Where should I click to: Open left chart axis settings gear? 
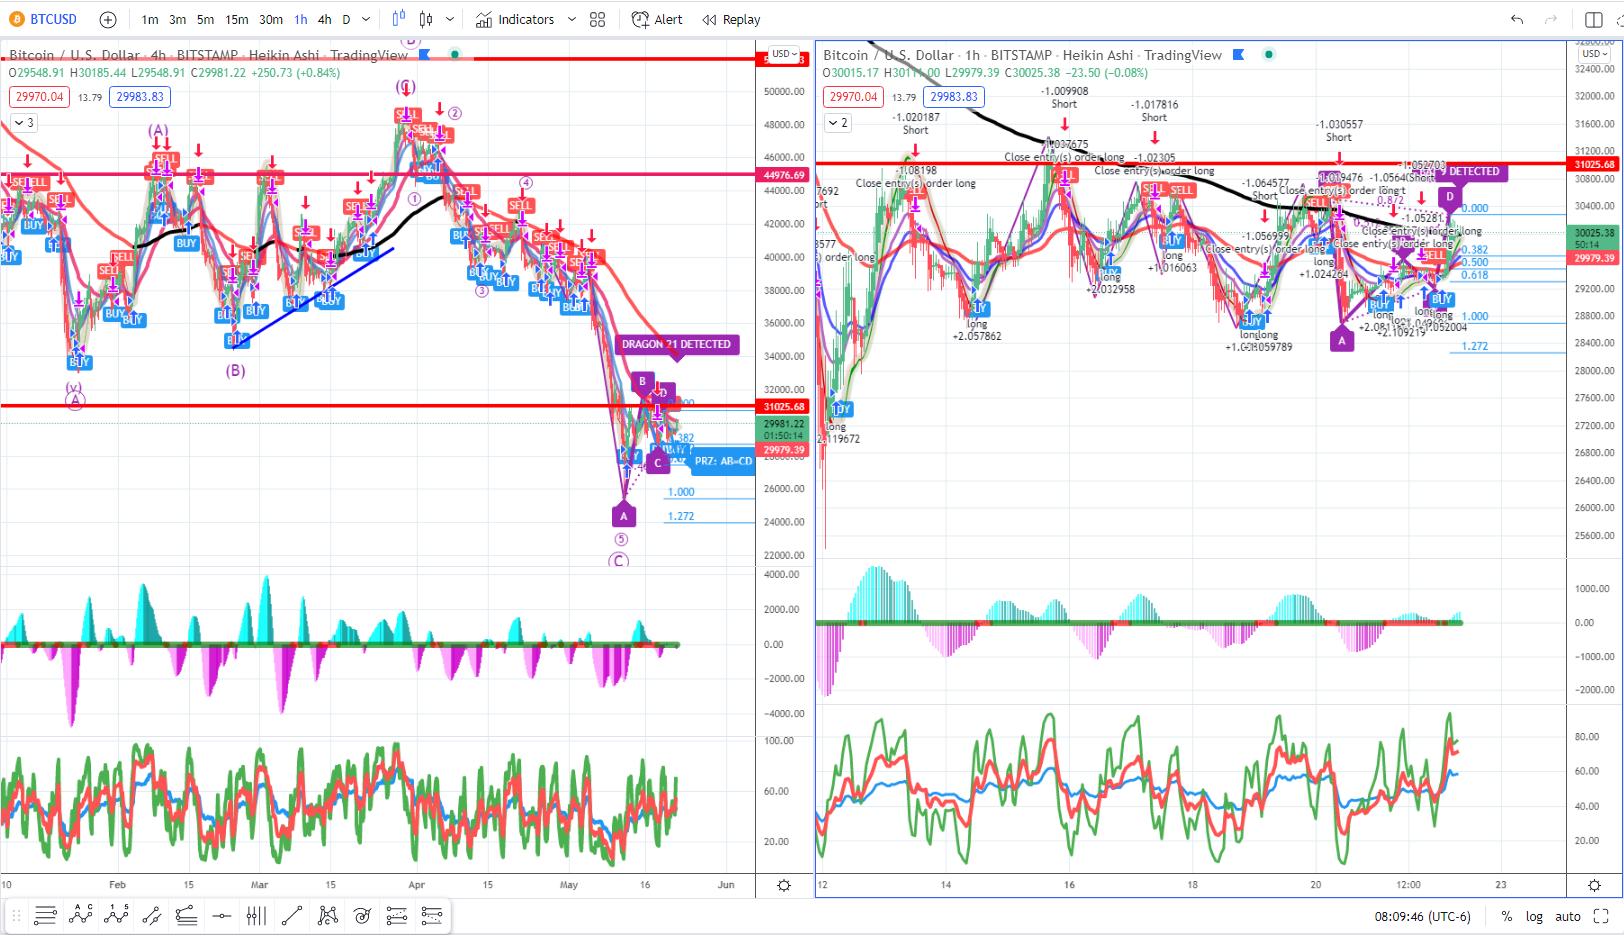coord(784,885)
